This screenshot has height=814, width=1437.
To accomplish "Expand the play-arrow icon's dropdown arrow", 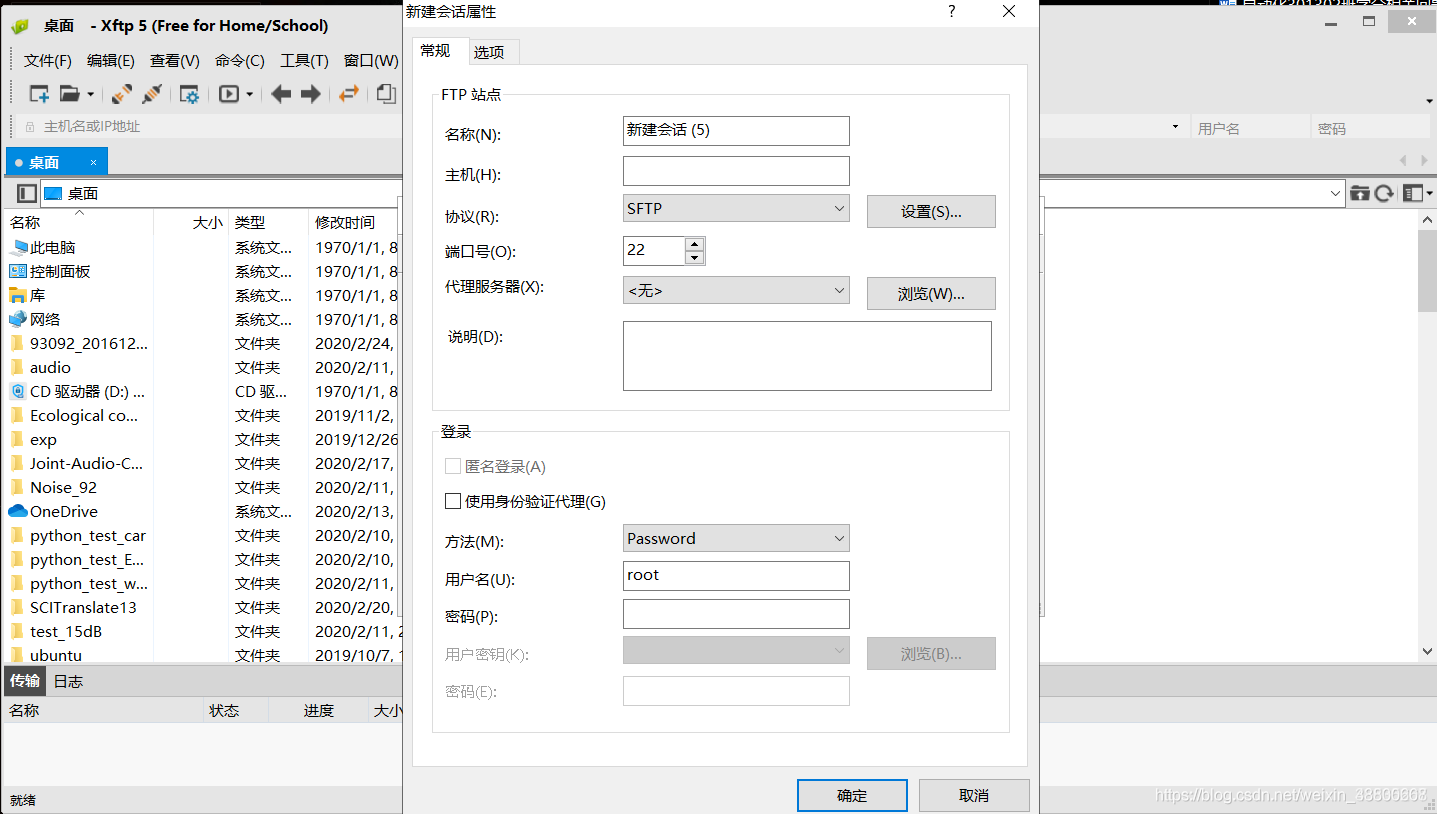I will [249, 94].
